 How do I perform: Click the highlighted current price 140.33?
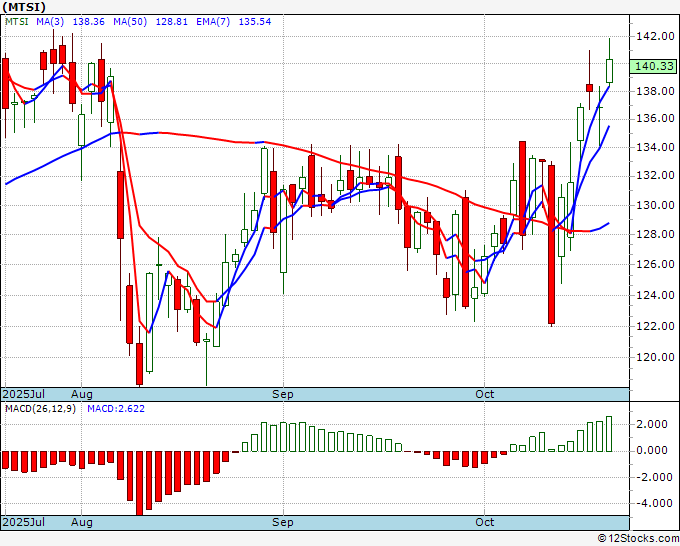coord(655,66)
